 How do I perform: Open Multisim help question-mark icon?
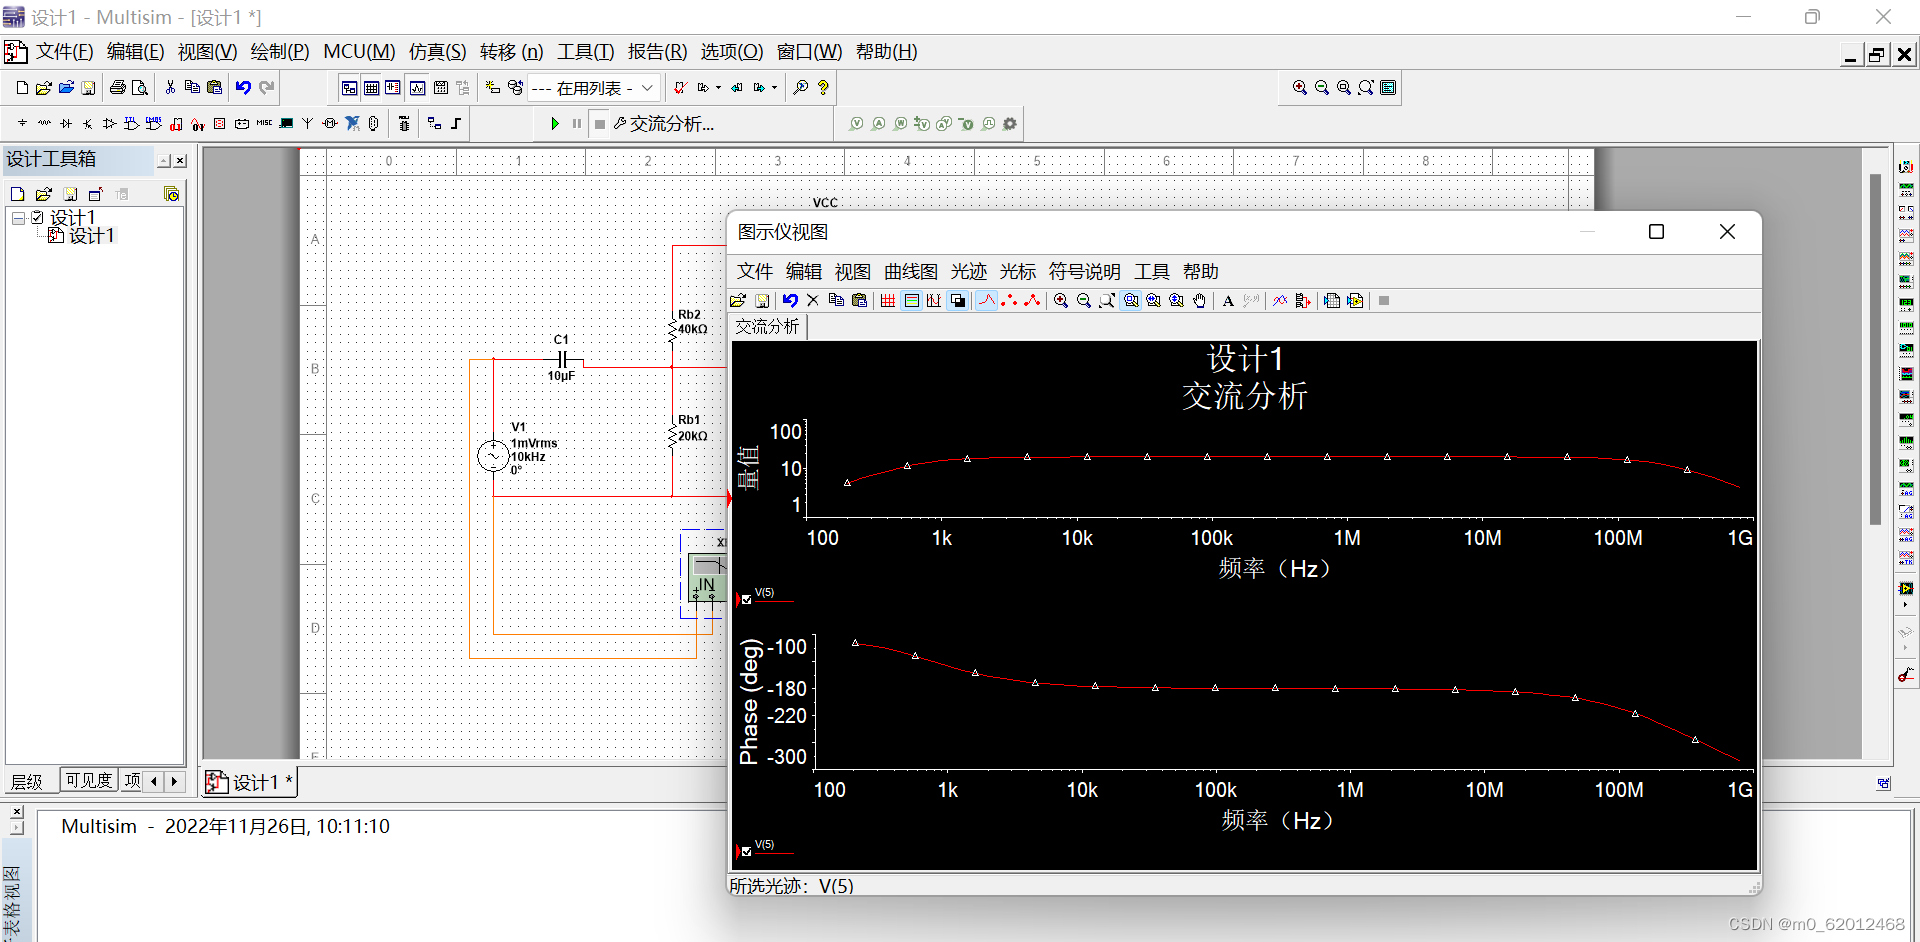pyautogui.click(x=823, y=88)
